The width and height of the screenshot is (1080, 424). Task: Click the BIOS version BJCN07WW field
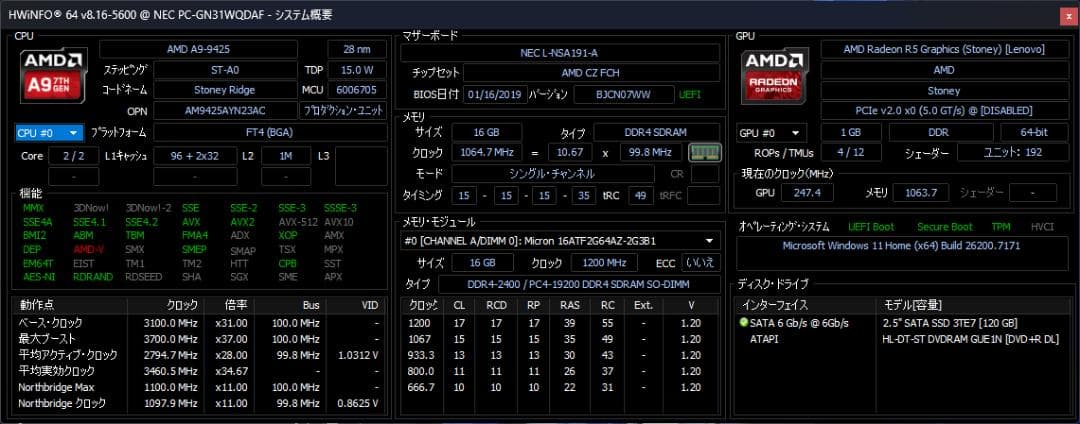624,94
